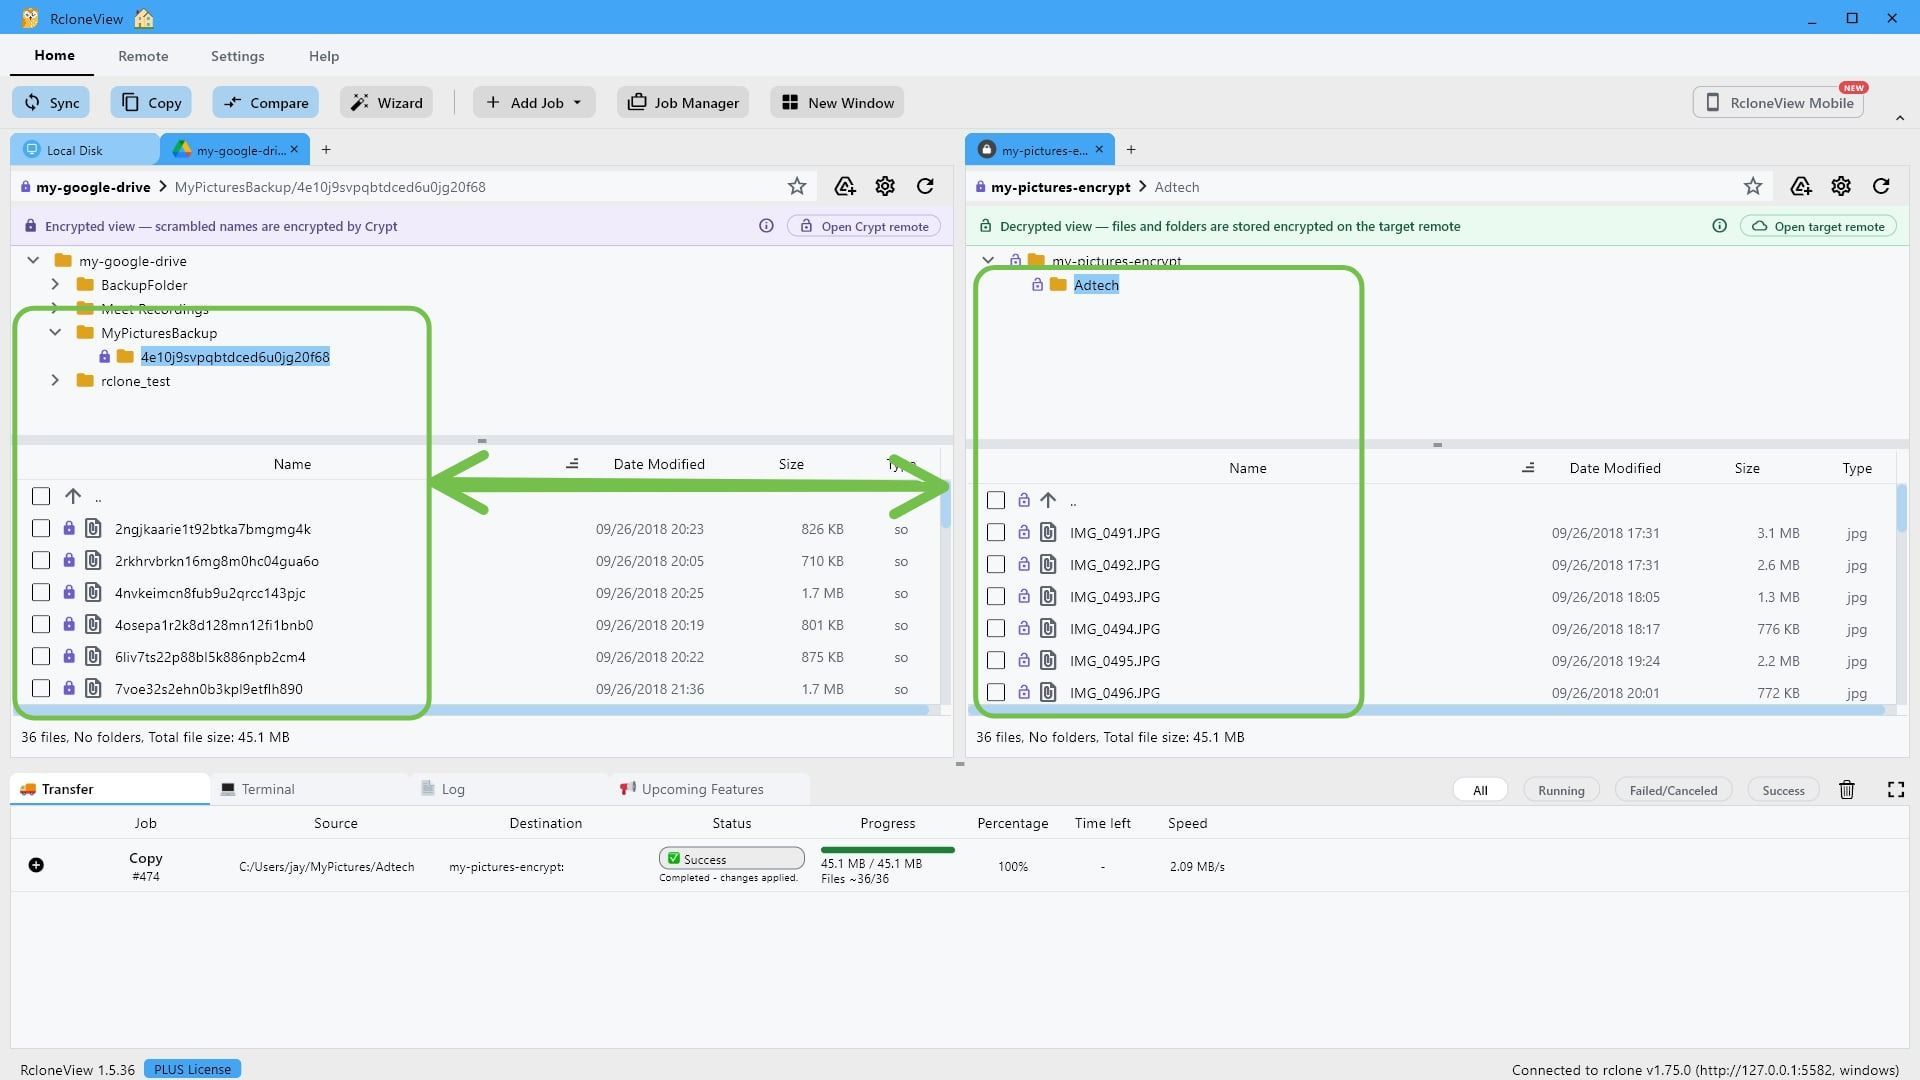Tick checkbox for 7voe32s2ehn0b3kpl9etflh890
The width and height of the screenshot is (1920, 1080).
pos(41,688)
